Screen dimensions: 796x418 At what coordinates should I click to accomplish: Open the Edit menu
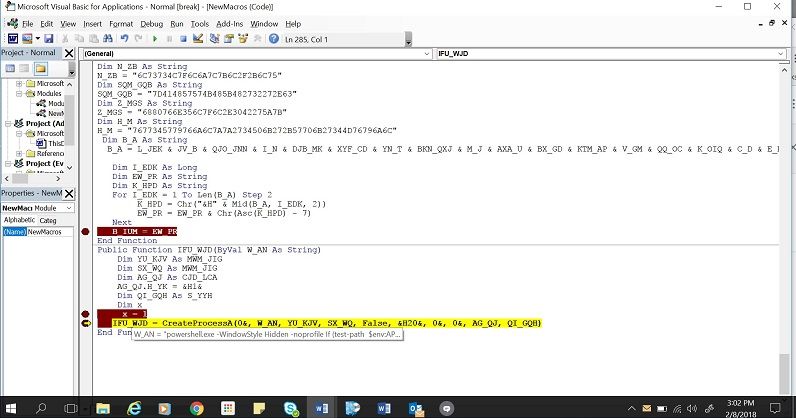(47, 24)
